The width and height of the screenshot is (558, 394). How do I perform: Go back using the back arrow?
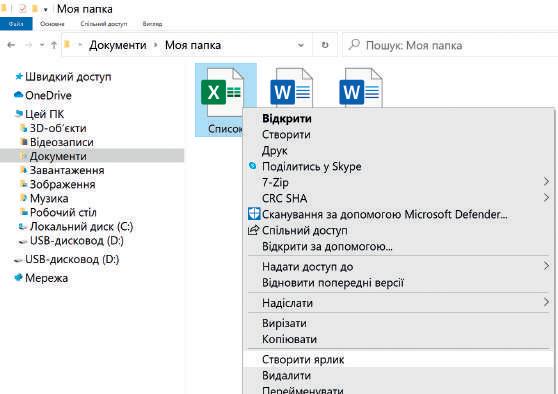pos(11,45)
